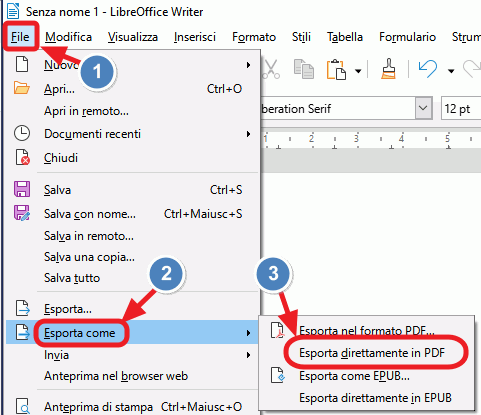Click the Anteprima di stampa magnifier icon
The width and height of the screenshot is (481, 415).
tap(23, 406)
